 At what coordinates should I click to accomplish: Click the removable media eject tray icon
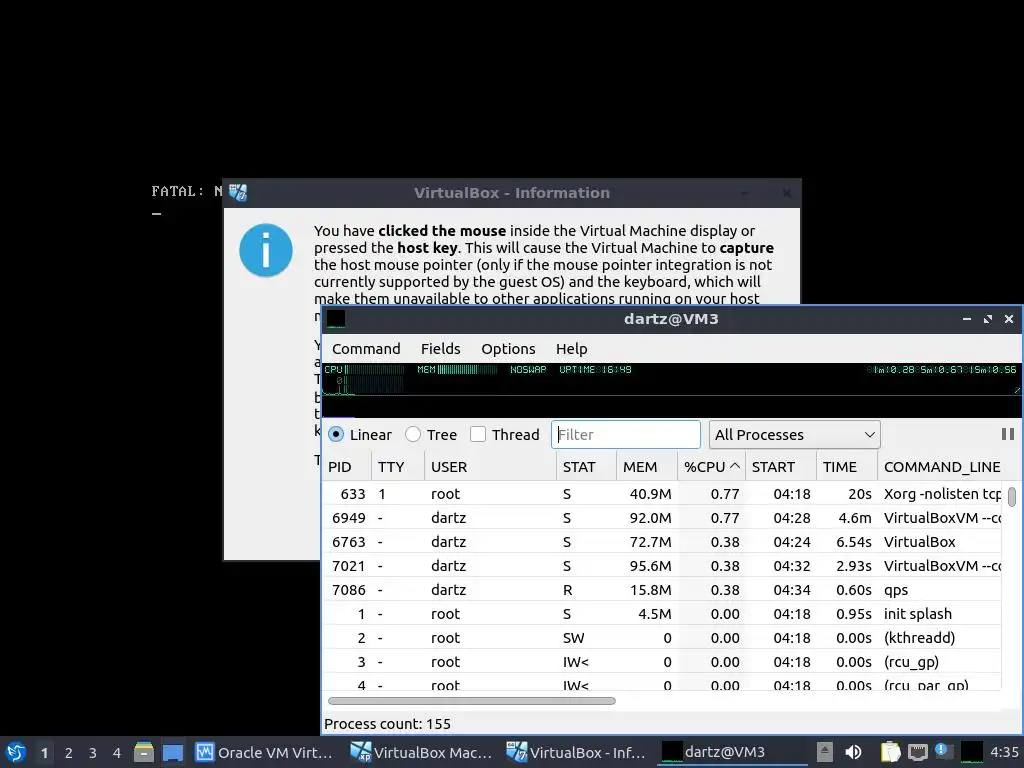pos(824,752)
